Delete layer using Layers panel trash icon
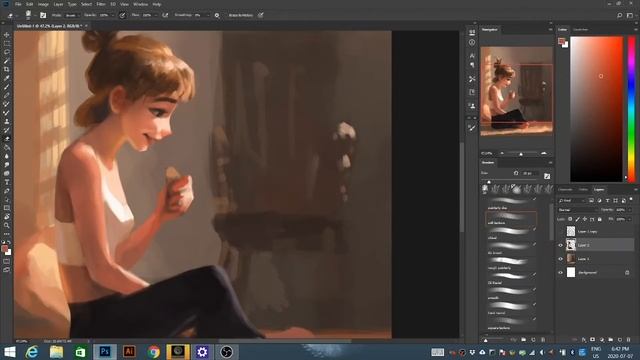 [628, 340]
